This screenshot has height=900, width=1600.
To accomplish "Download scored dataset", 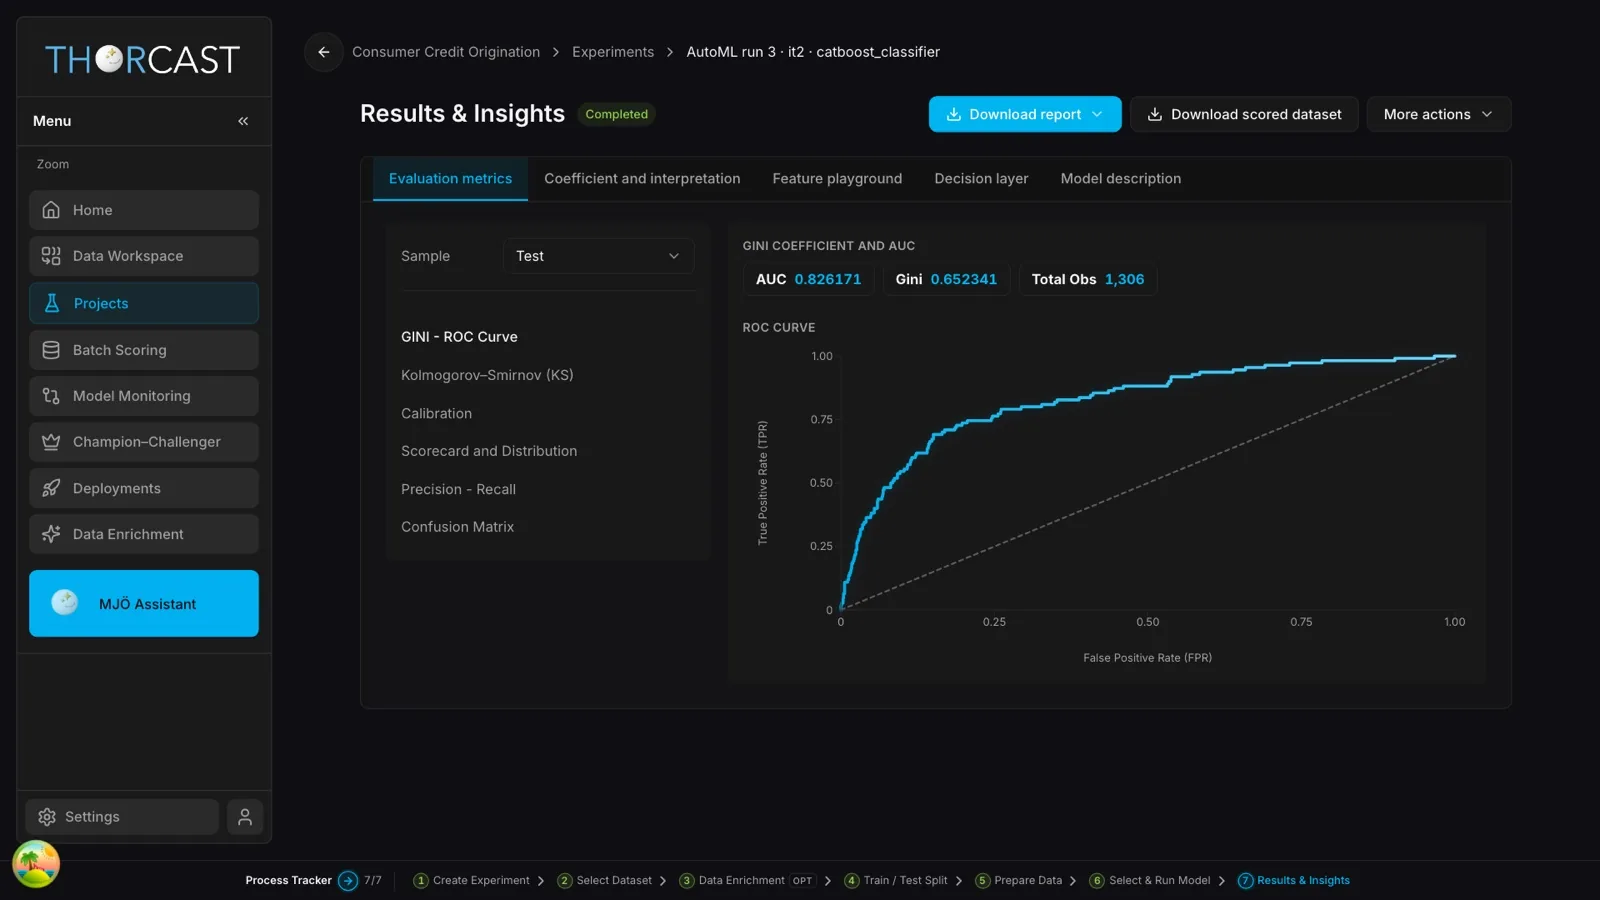I will [x=1244, y=114].
